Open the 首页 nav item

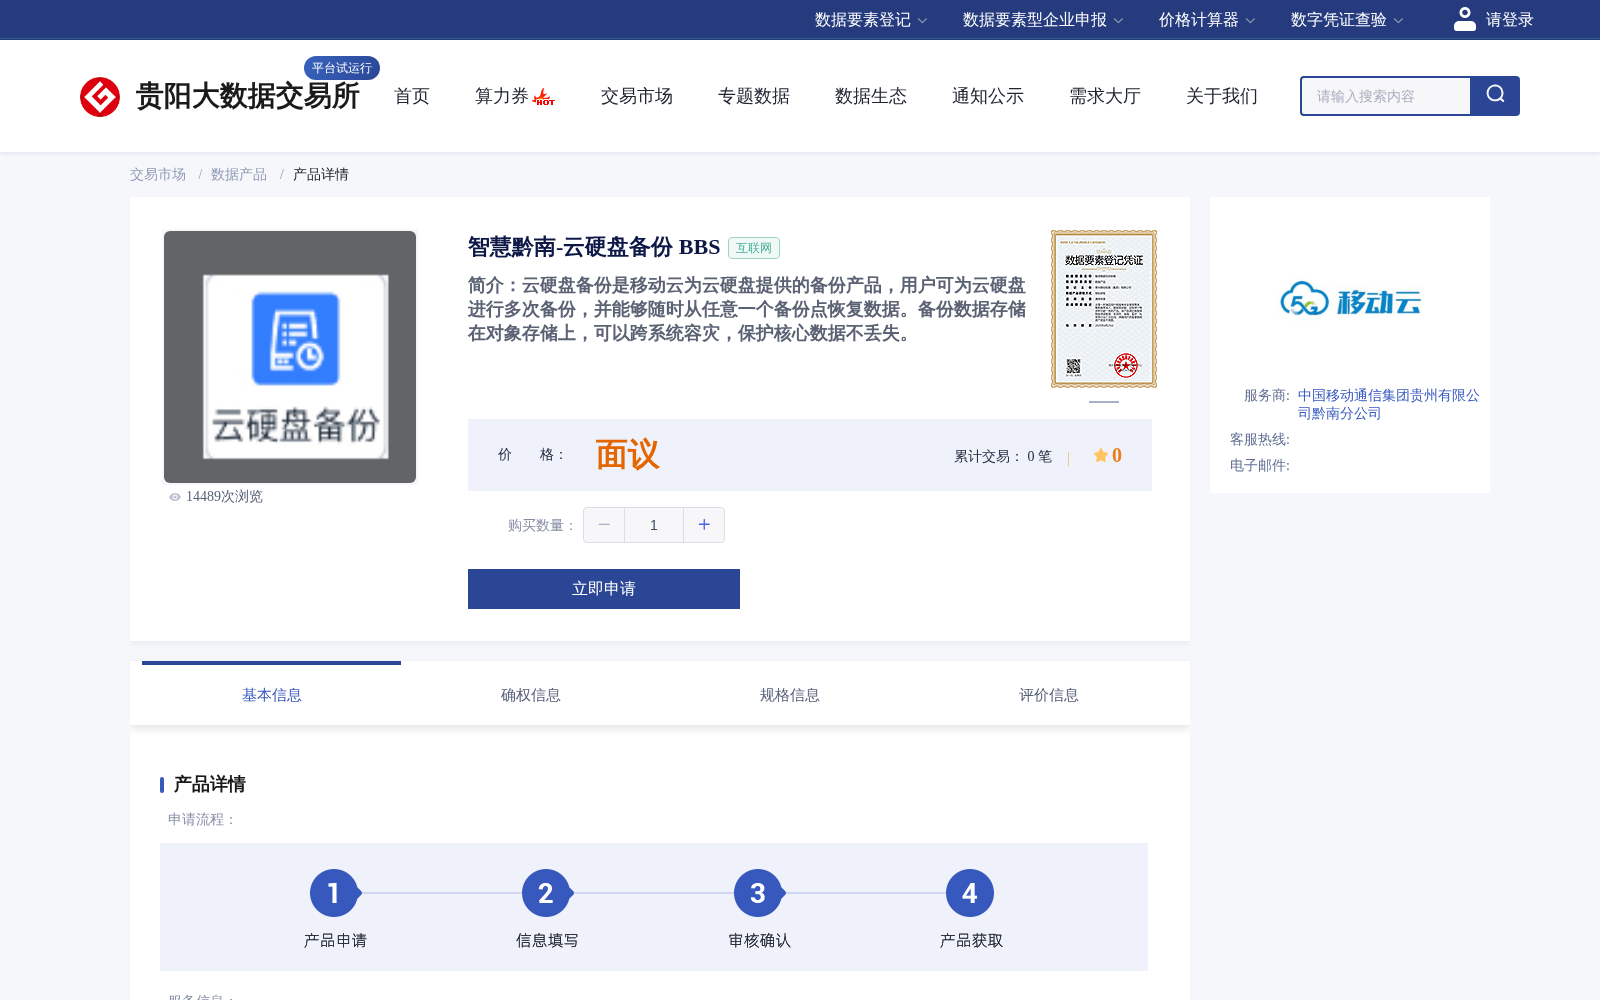click(412, 96)
